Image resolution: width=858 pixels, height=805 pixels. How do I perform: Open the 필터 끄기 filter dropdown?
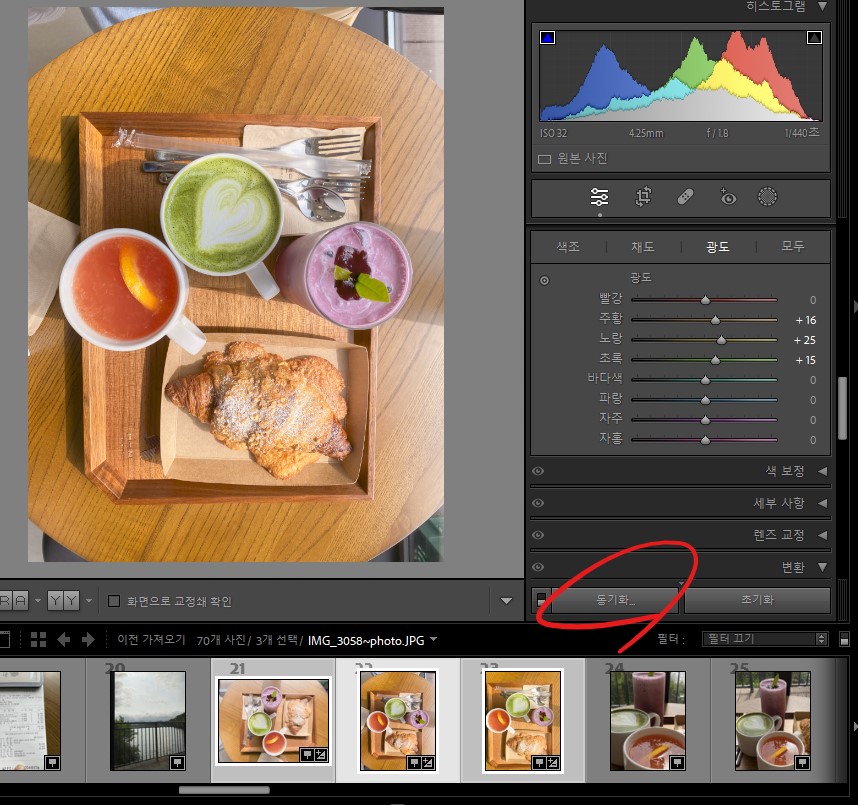point(766,639)
